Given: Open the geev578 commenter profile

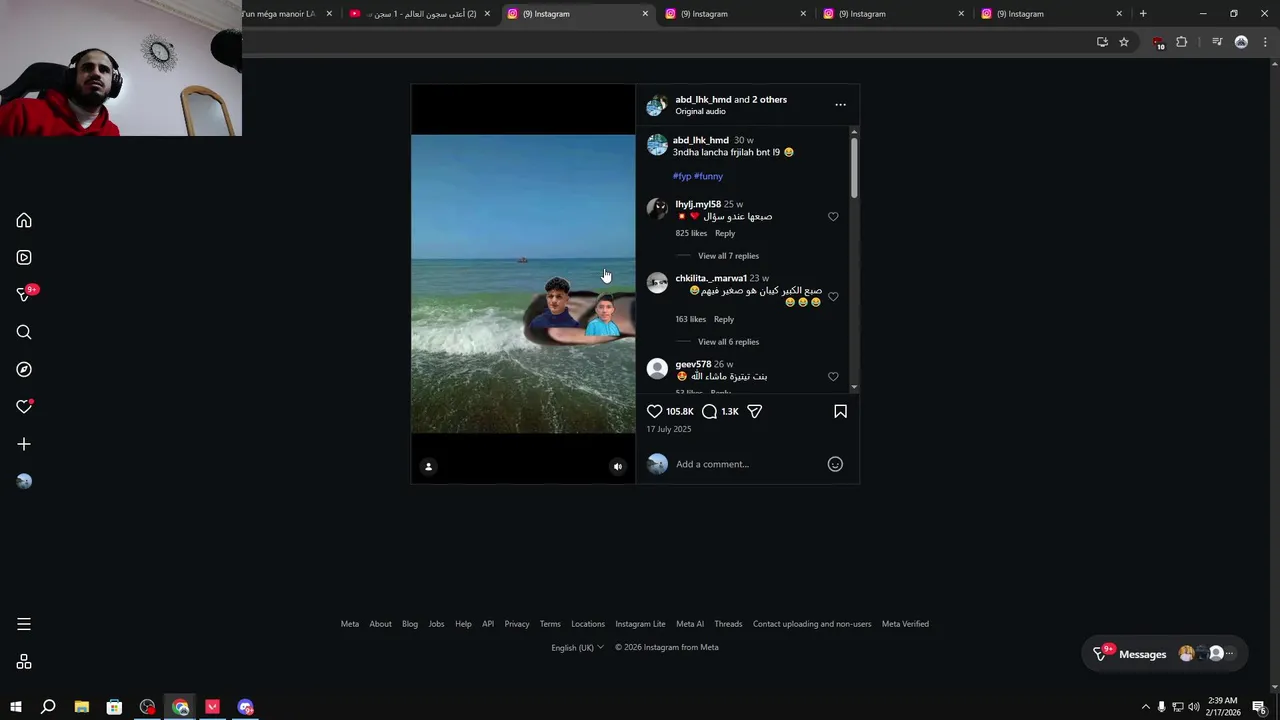Looking at the screenshot, I should 693,364.
